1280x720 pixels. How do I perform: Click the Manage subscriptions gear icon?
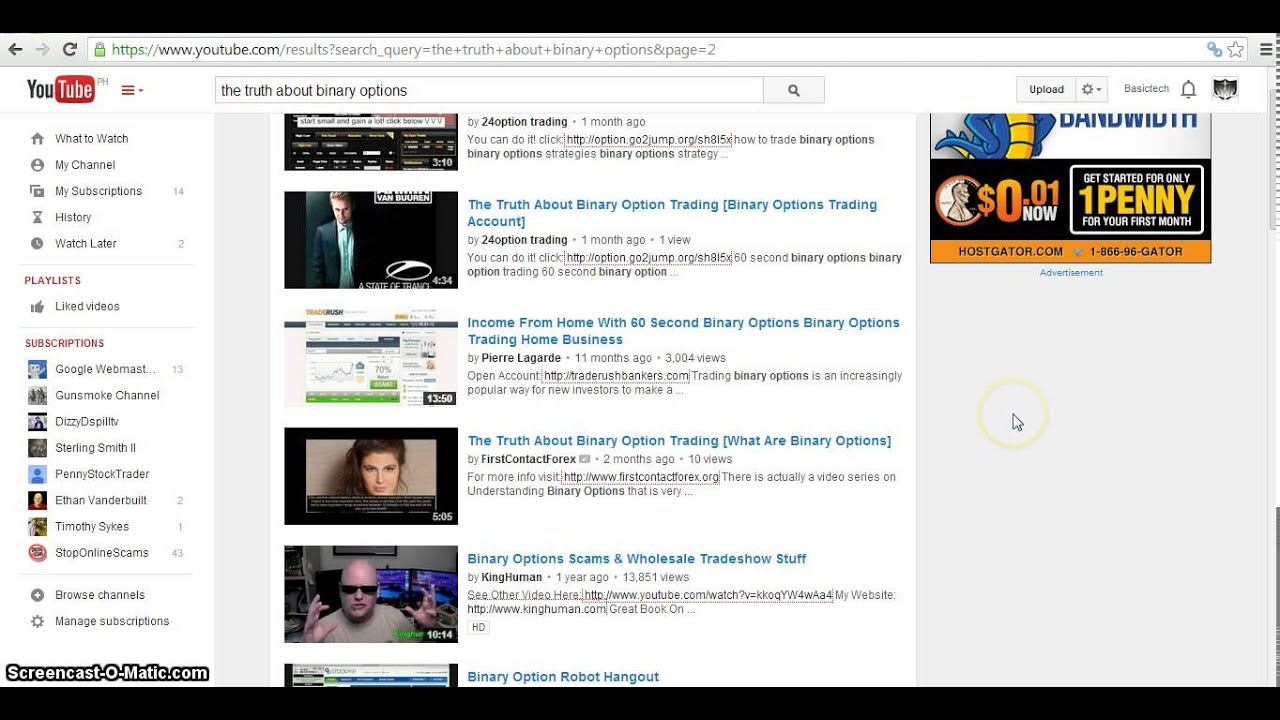[37, 621]
